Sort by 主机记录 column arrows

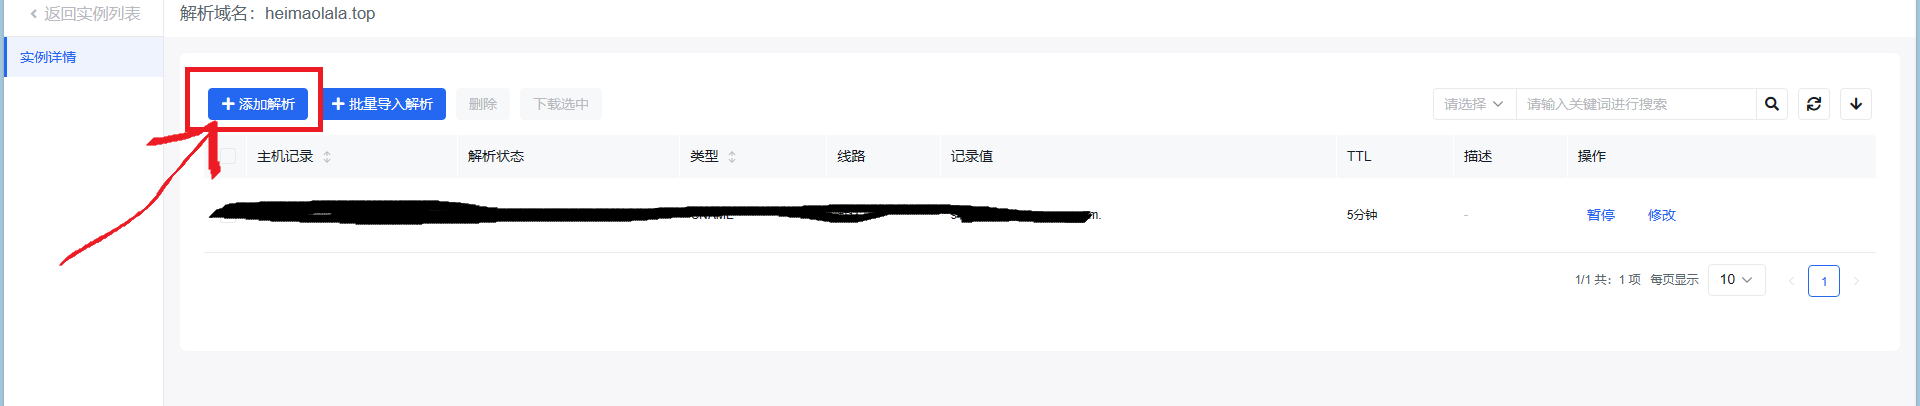(x=327, y=157)
